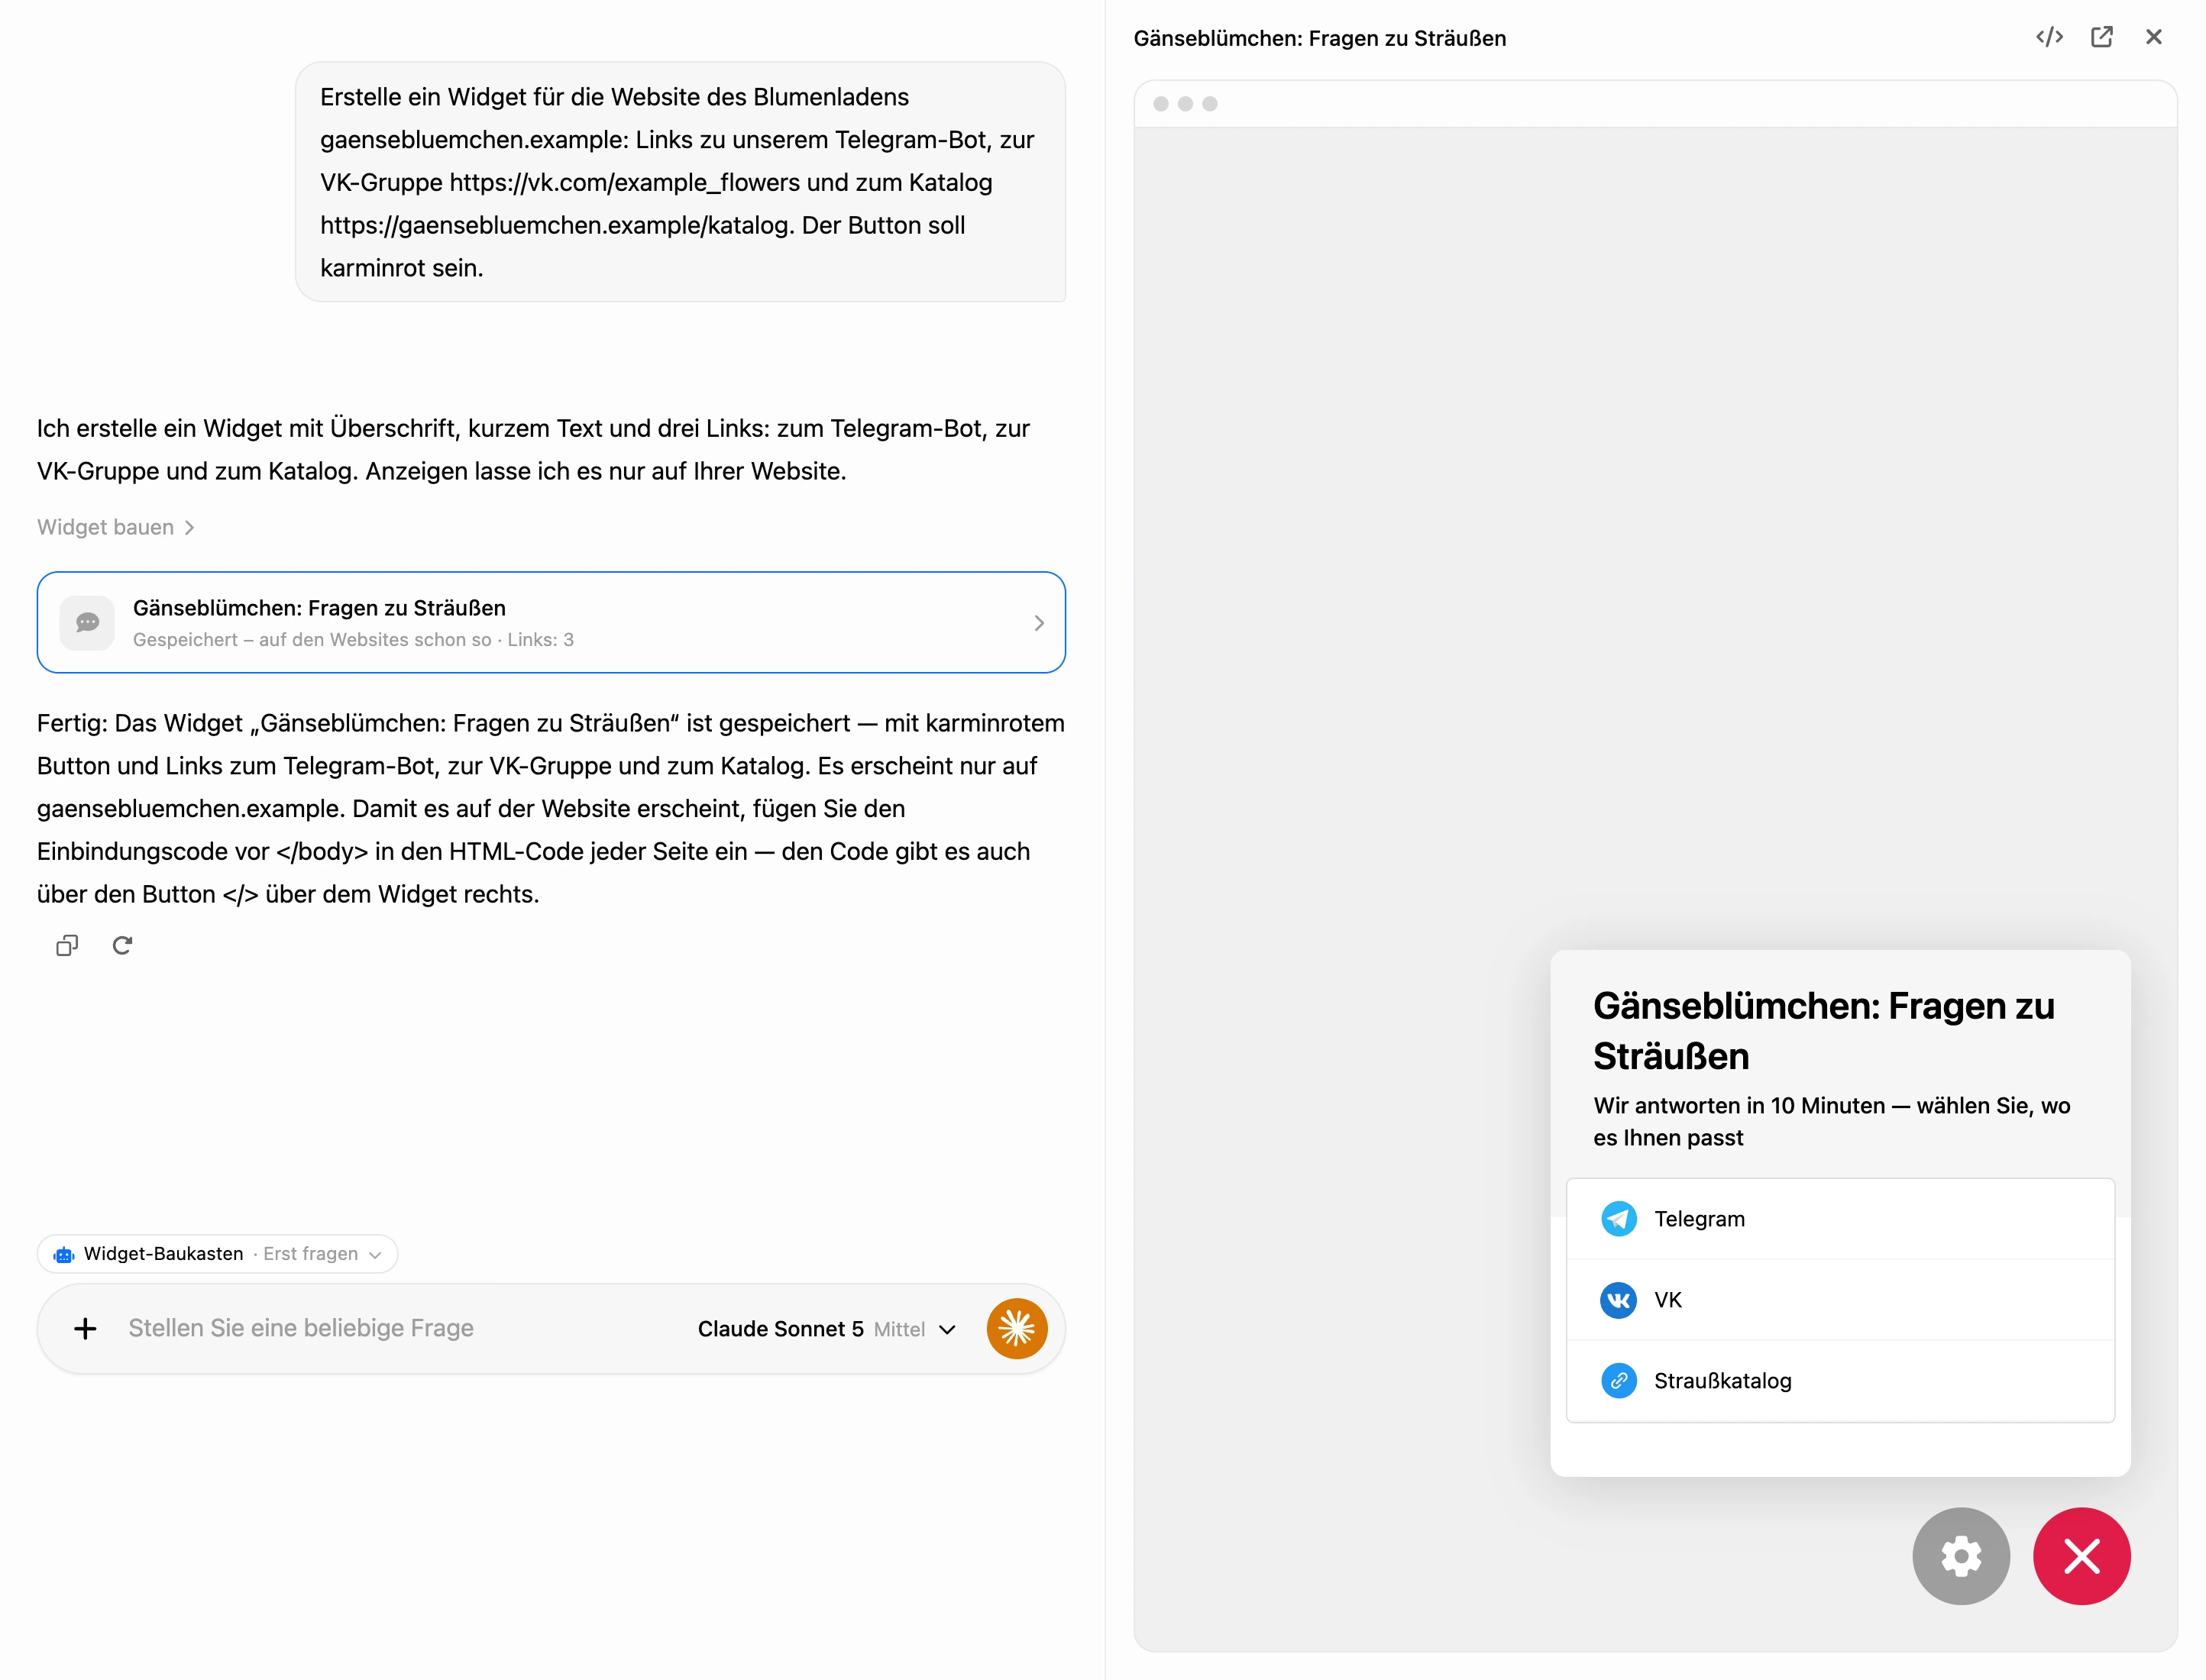Close the widget with red X button
2206x1680 pixels.
click(x=2082, y=1556)
